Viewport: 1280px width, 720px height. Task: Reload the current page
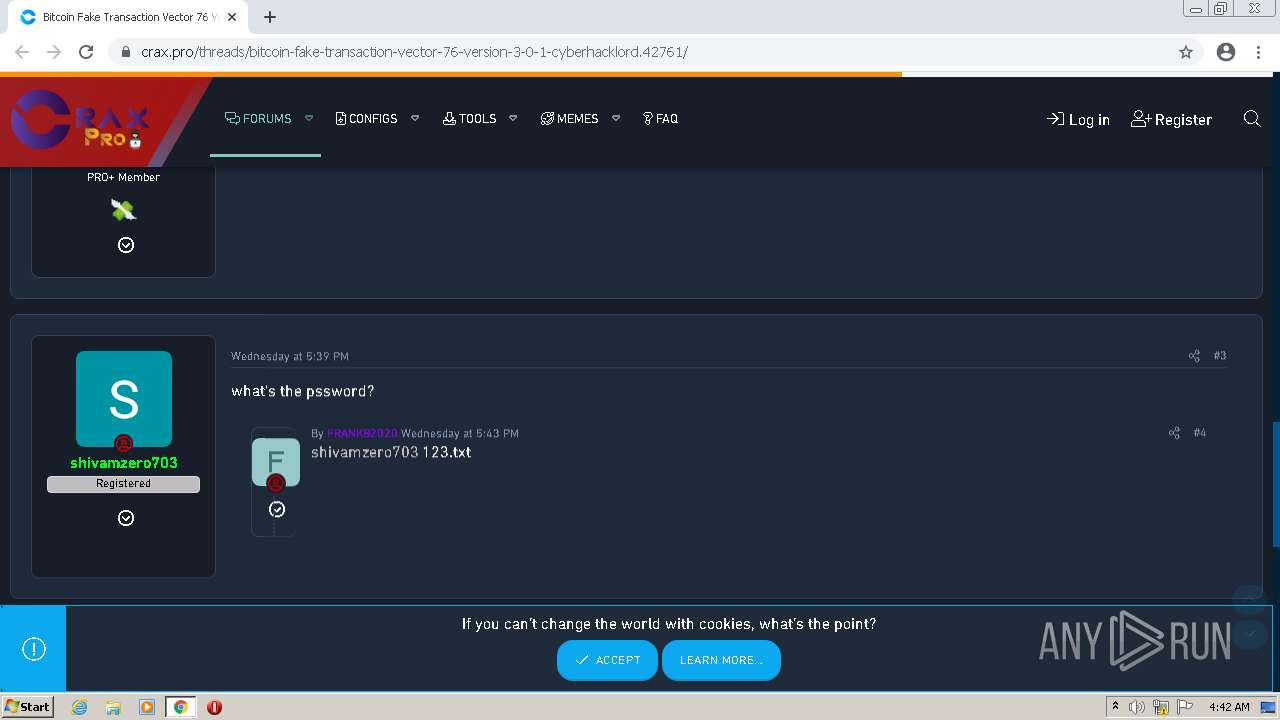[x=86, y=52]
